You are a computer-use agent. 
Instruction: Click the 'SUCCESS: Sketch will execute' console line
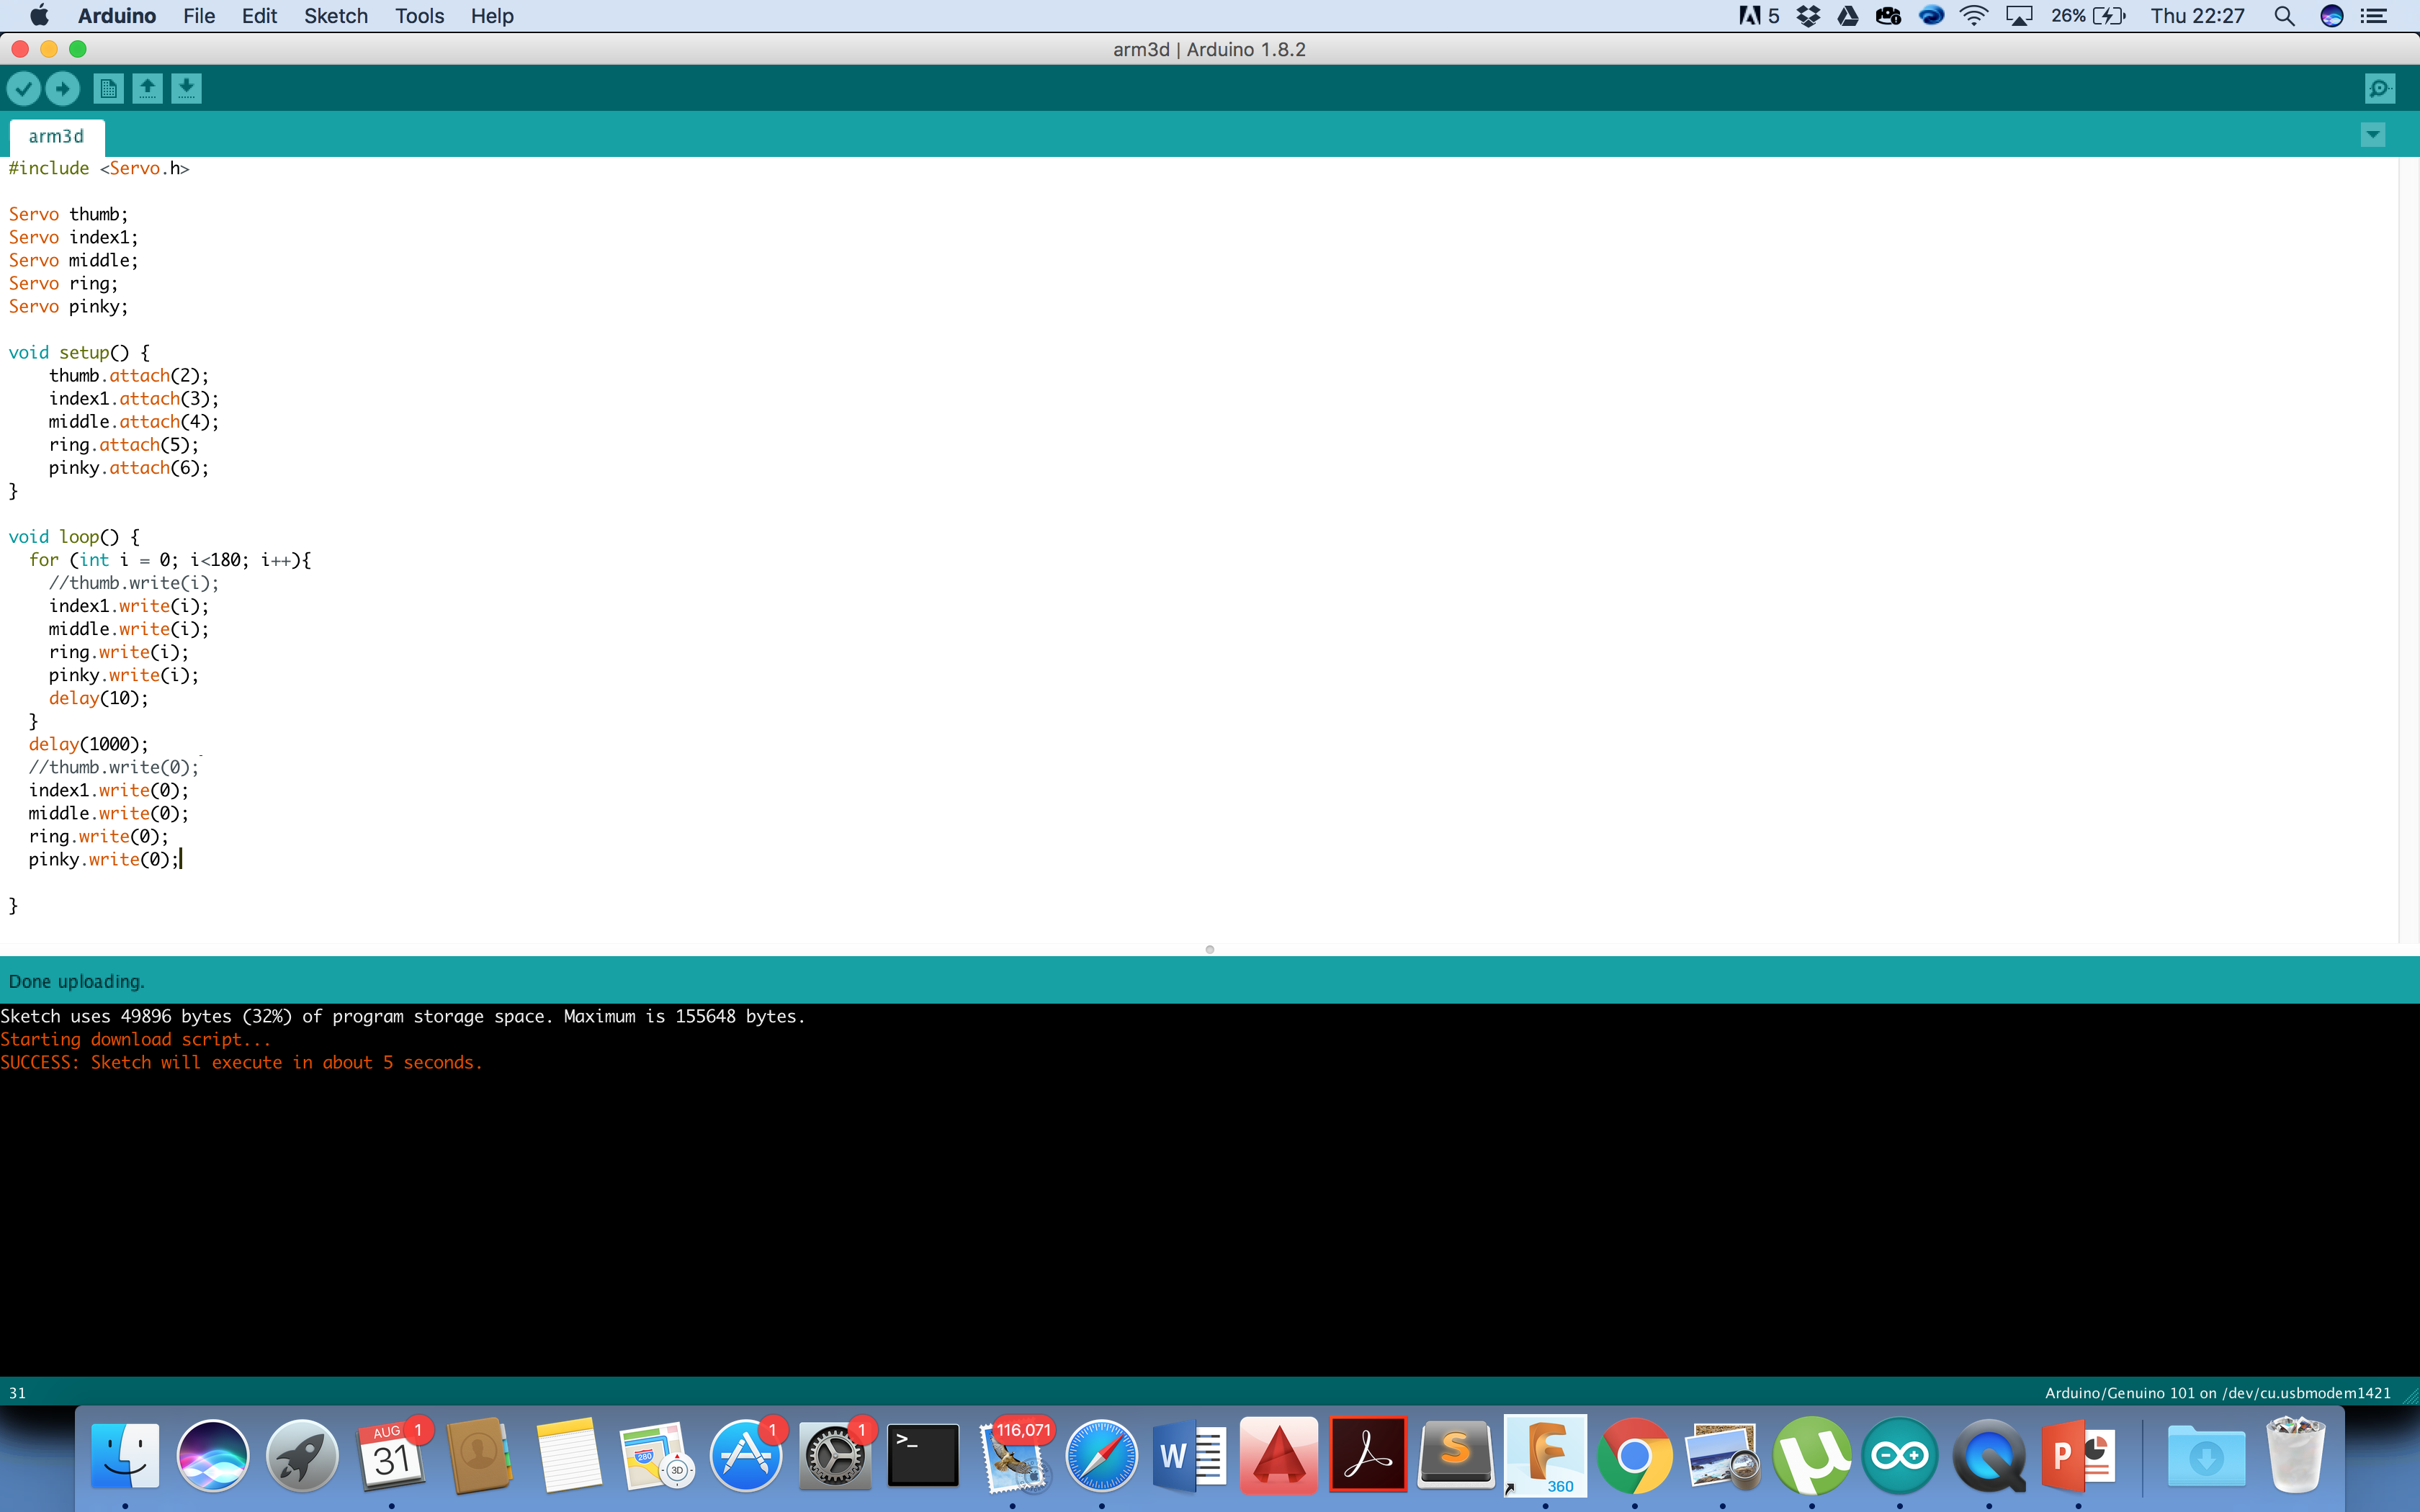[x=241, y=1063]
